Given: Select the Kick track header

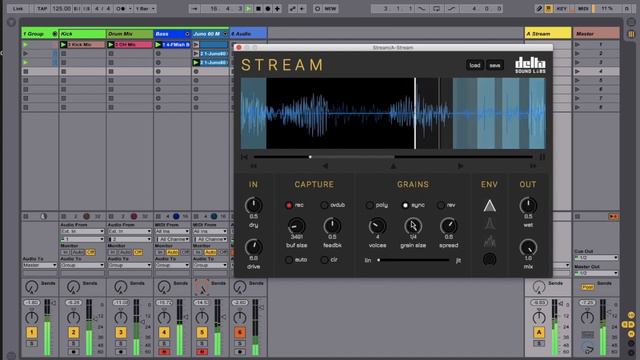Looking at the screenshot, I should point(82,34).
